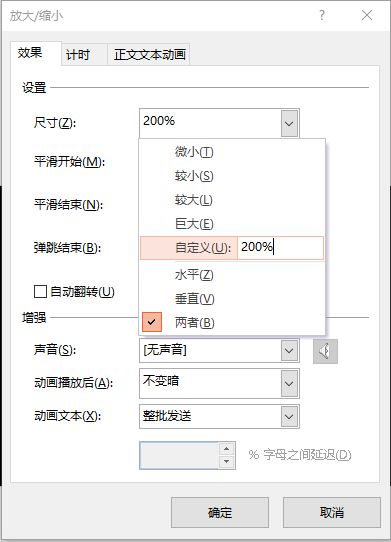This screenshot has width=391, height=542.
Task: Switch to the 正文文本动画 tab
Action: [x=150, y=54]
